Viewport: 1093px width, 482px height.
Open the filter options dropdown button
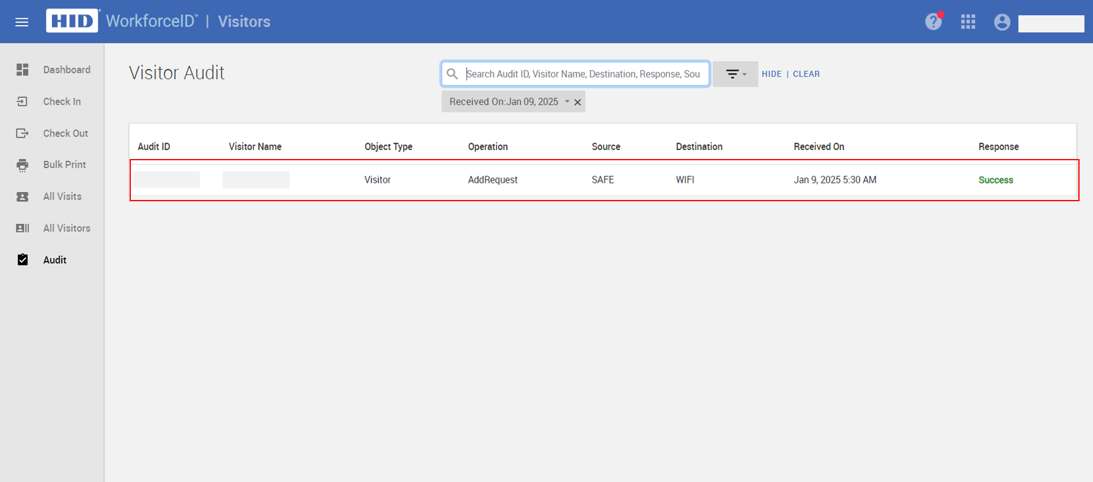coord(735,74)
